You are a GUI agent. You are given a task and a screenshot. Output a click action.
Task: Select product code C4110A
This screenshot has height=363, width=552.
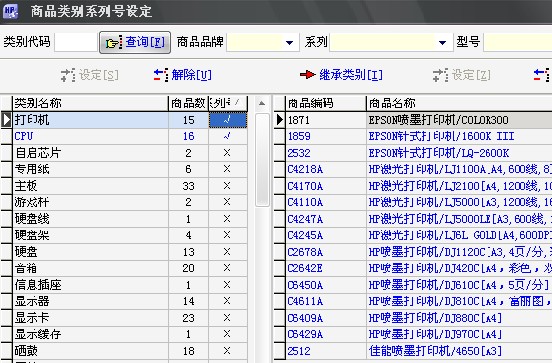(326, 202)
